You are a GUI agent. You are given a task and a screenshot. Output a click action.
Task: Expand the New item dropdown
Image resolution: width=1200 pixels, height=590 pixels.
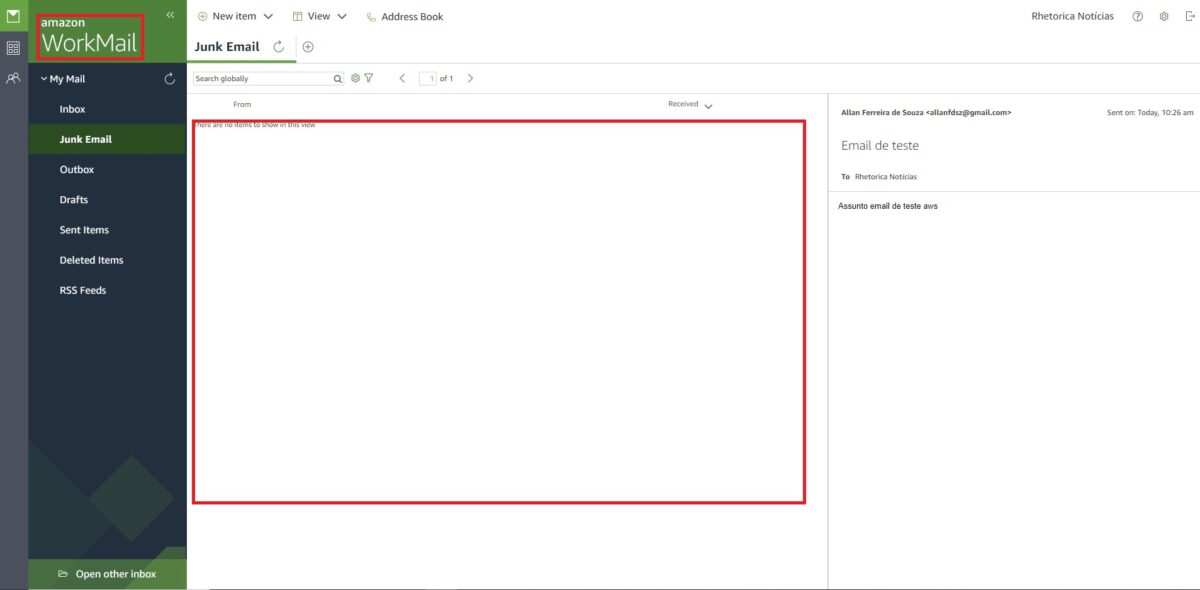[x=267, y=17]
